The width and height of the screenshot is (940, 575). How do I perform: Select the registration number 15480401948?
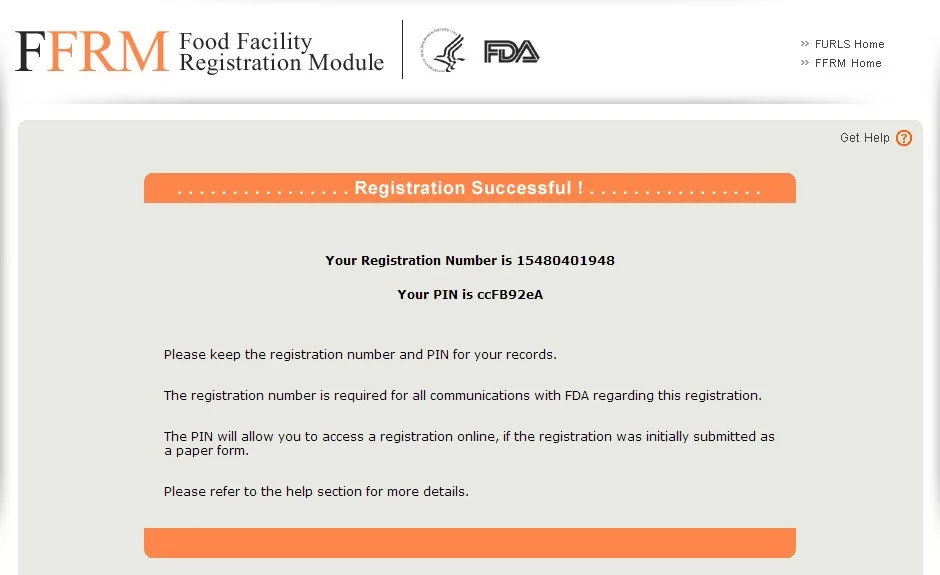pos(565,261)
